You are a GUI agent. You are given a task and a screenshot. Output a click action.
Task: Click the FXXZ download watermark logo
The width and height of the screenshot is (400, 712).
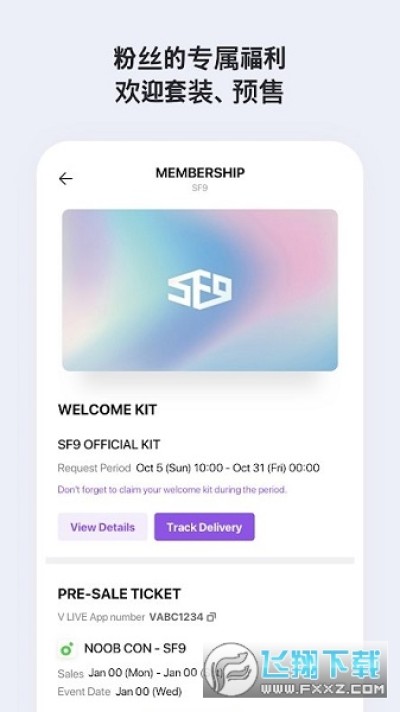(x=295, y=670)
